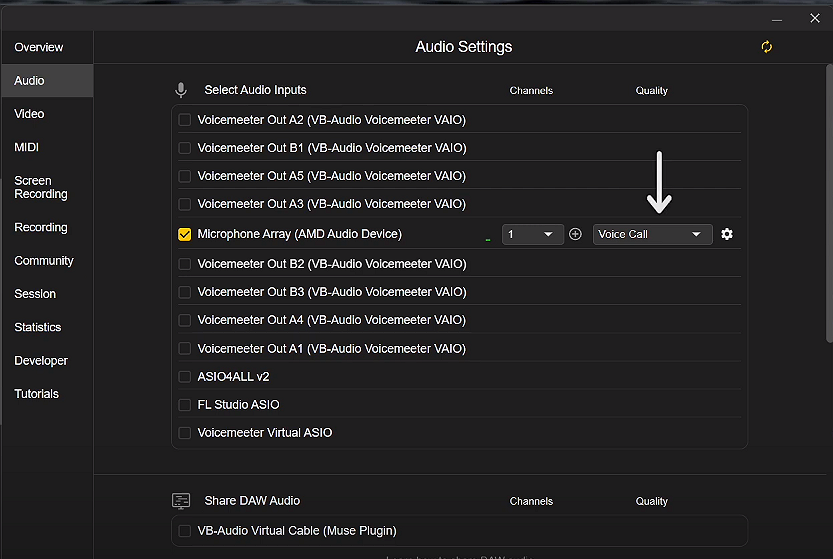Screen dimensions: 833x559
Task: Check the Voicemeeter Out A5 input
Action: (x=184, y=176)
